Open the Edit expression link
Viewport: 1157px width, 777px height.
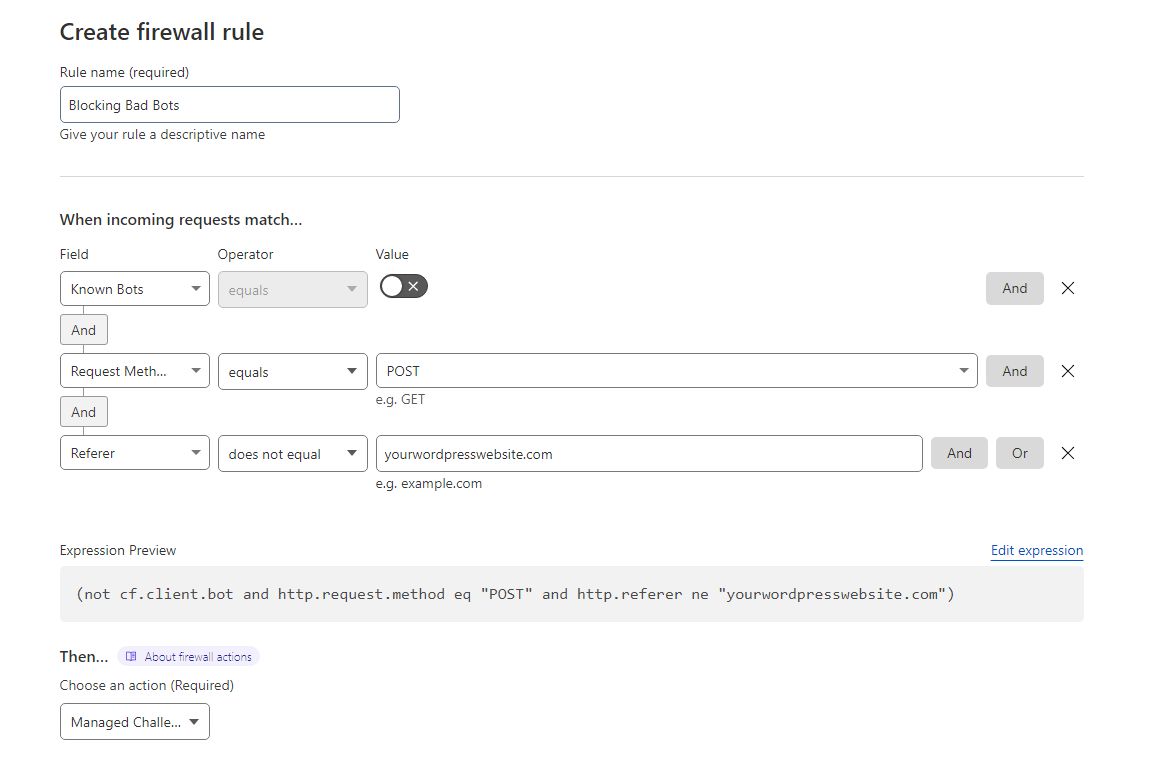click(1037, 550)
